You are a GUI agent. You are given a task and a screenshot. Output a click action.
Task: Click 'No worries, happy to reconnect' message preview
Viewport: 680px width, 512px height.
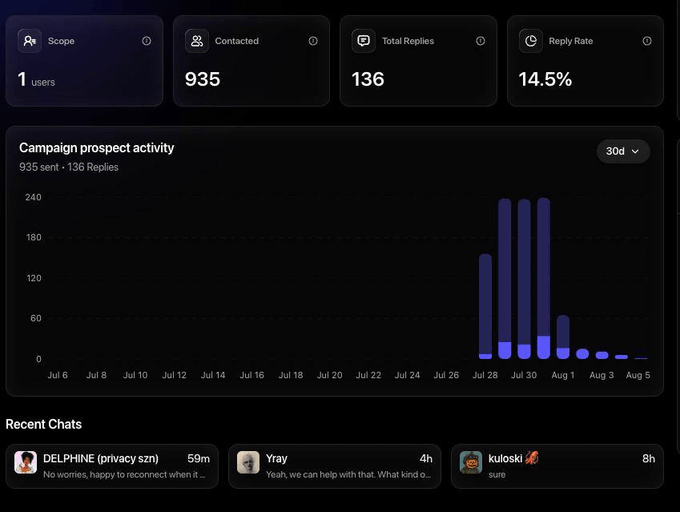[x=124, y=475]
